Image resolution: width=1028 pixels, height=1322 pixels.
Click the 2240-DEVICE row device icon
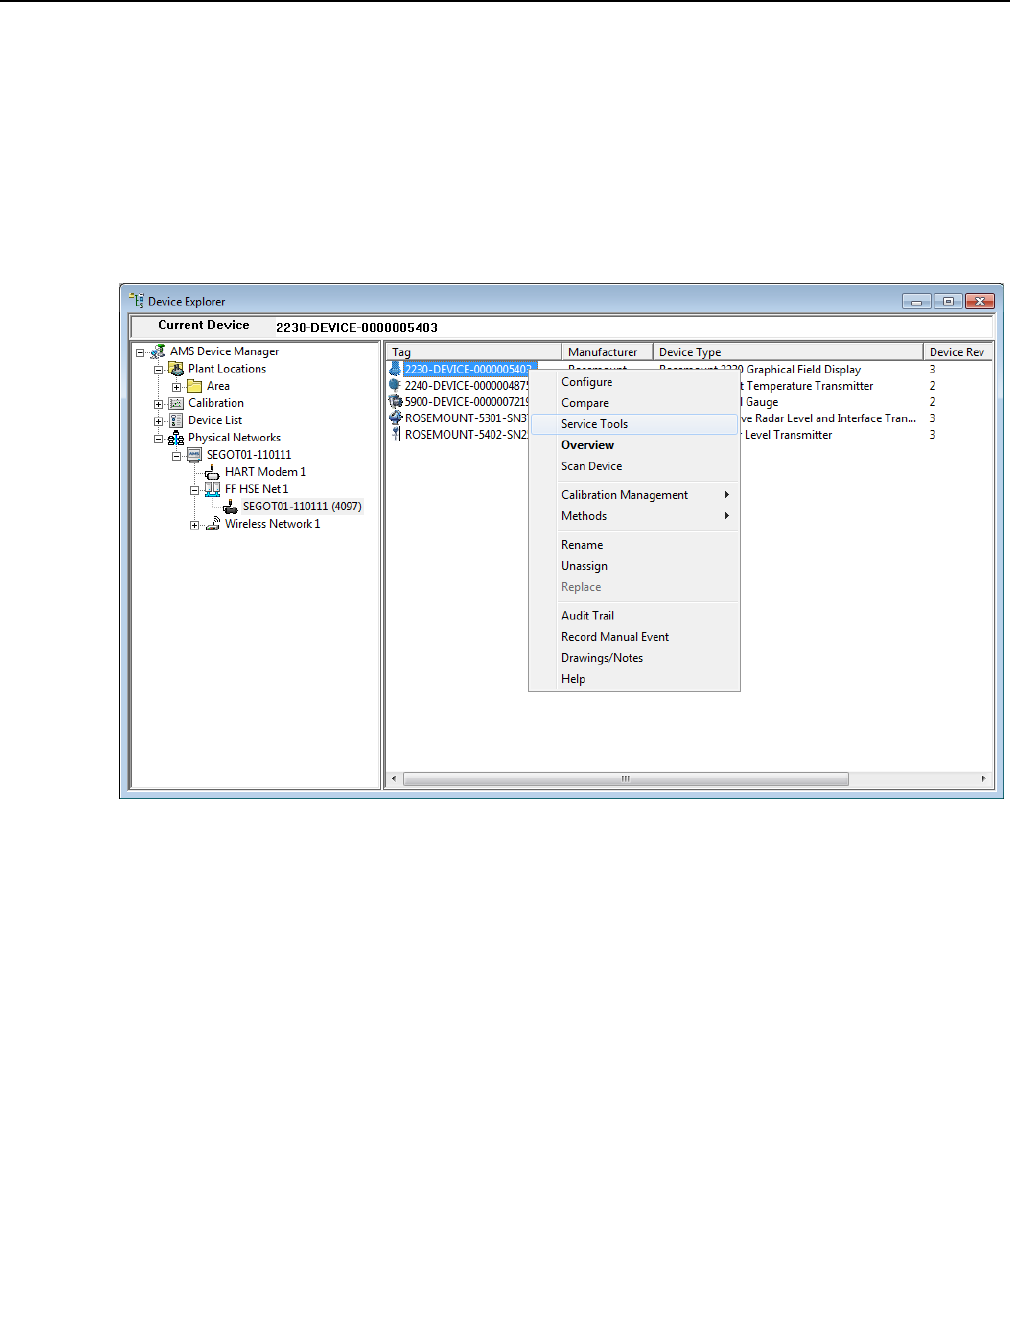point(395,386)
